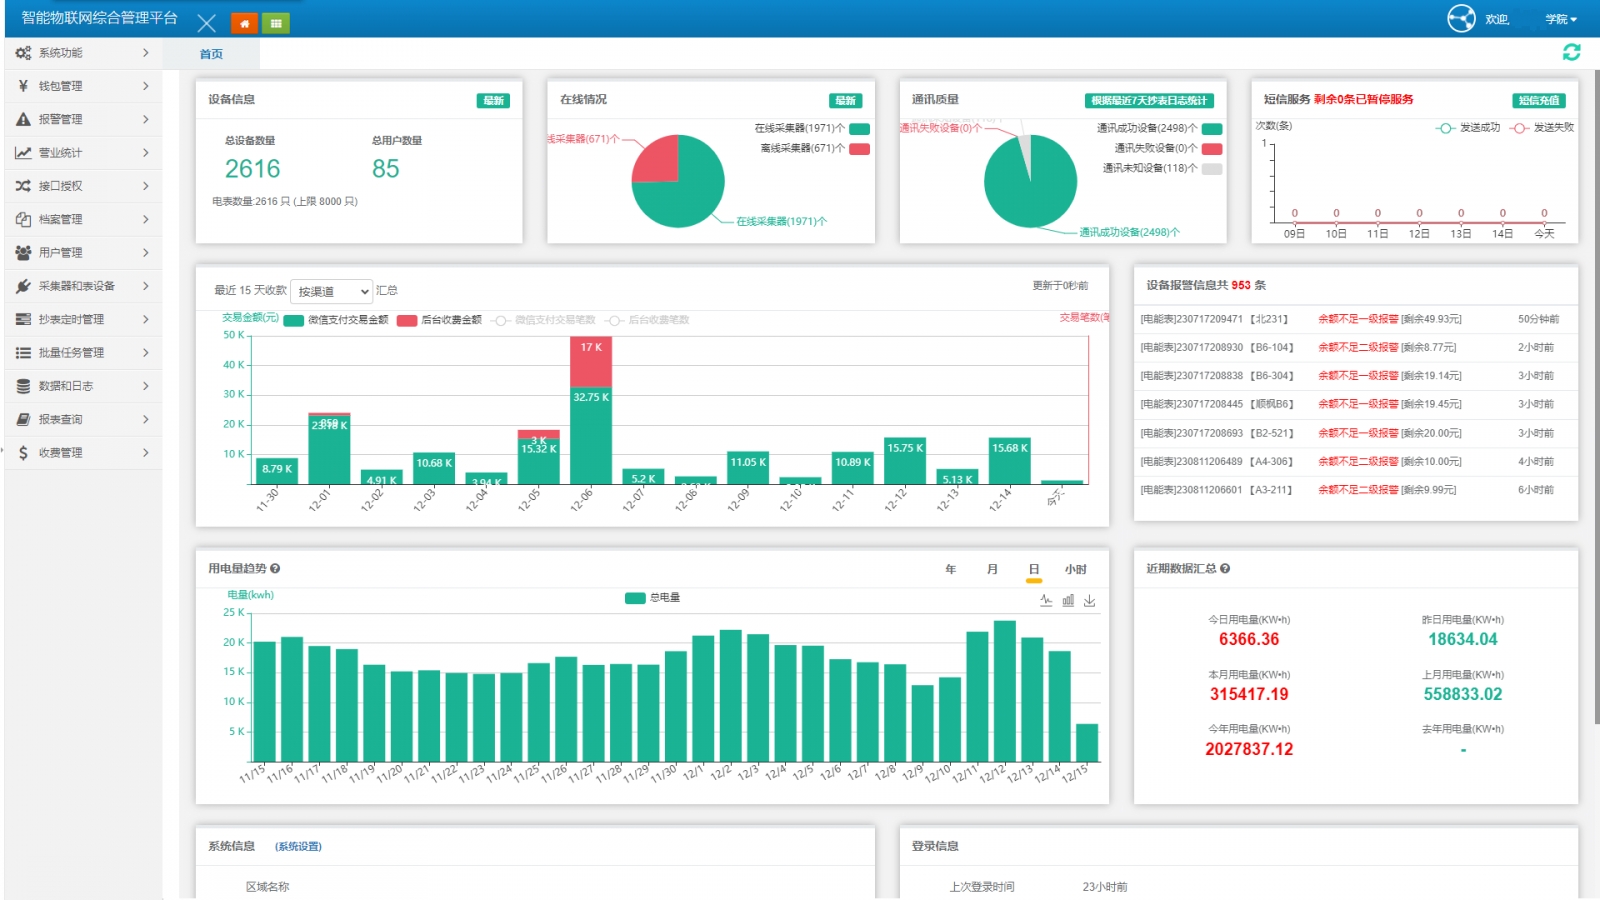Switch power trend to 小时 view
Screen dimensions: 1600x900
point(1075,569)
